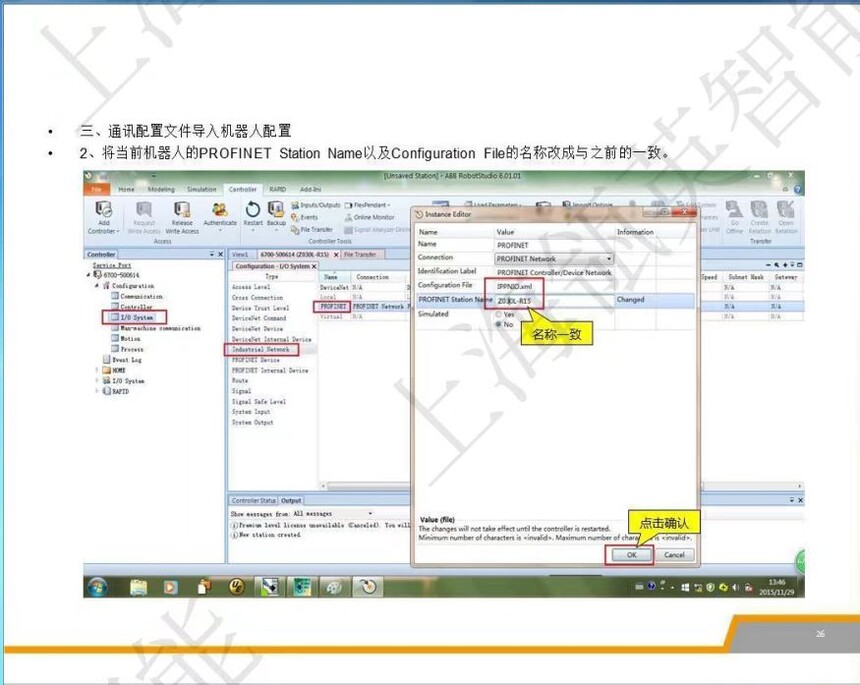Click OK in Instance Editor
The height and width of the screenshot is (685, 860).
pos(631,555)
